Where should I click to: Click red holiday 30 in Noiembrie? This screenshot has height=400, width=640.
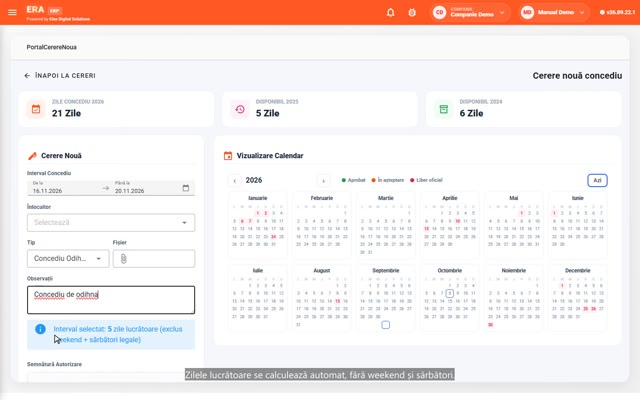(490, 324)
